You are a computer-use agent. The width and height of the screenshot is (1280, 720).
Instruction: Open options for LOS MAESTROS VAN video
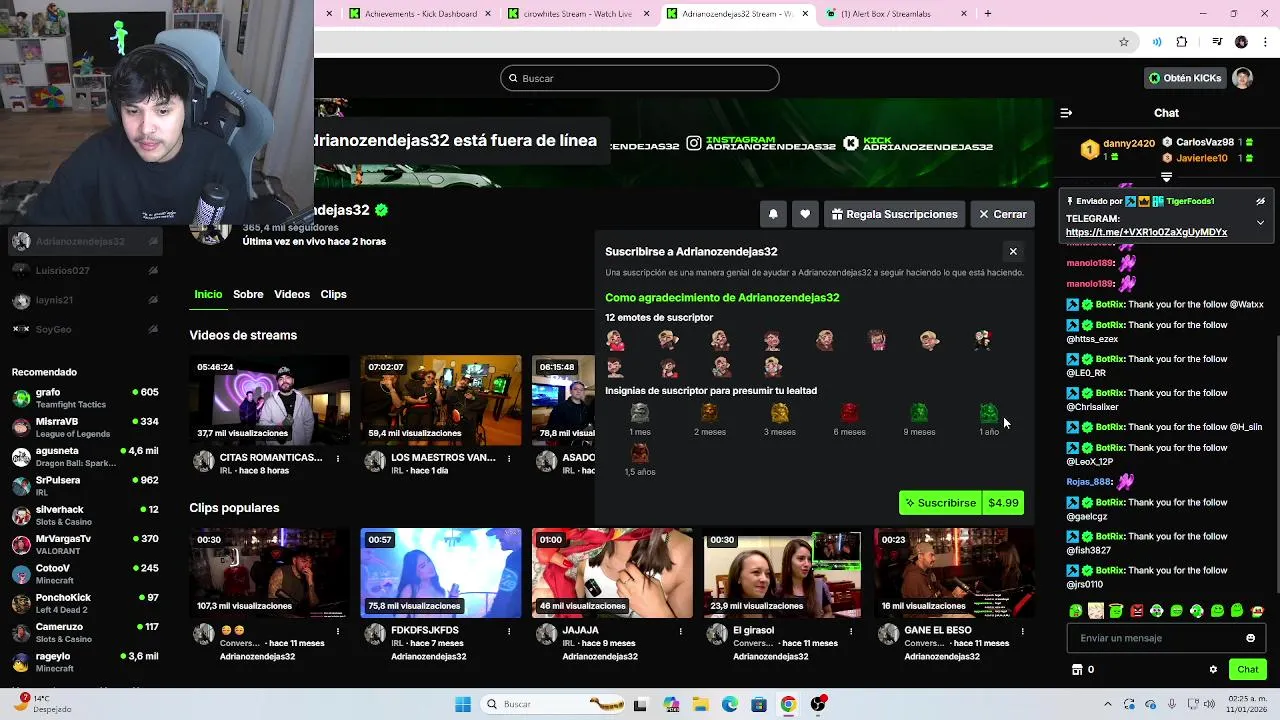(509, 459)
